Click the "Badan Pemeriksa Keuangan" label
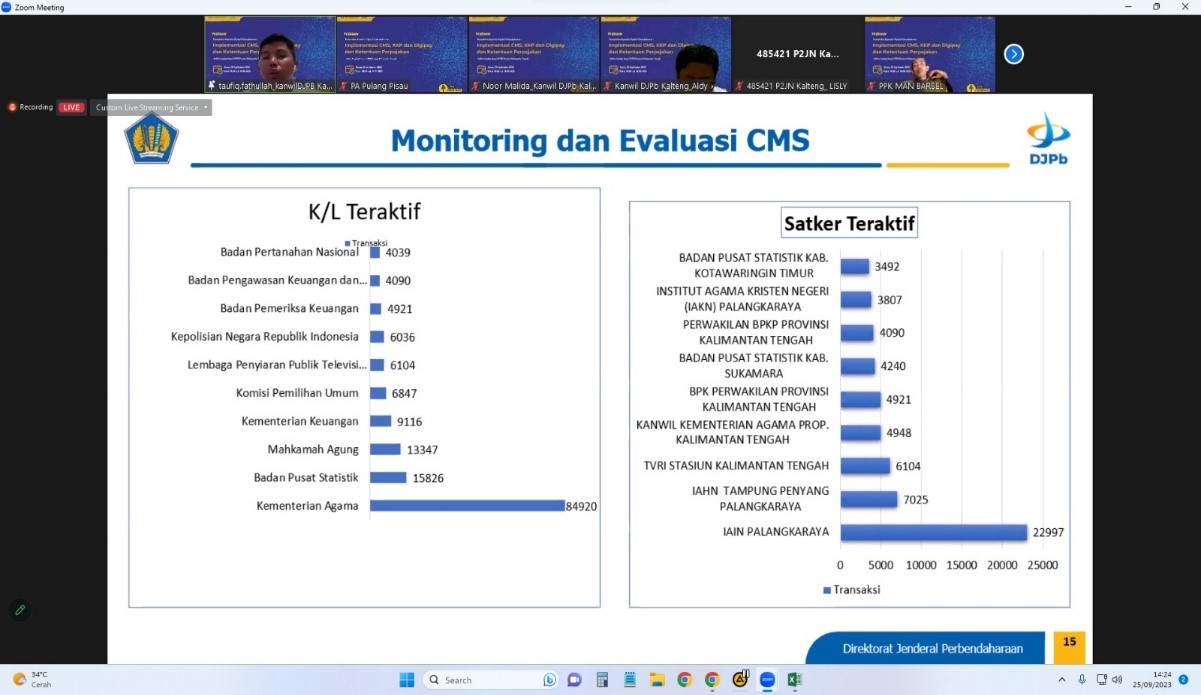 click(290, 309)
